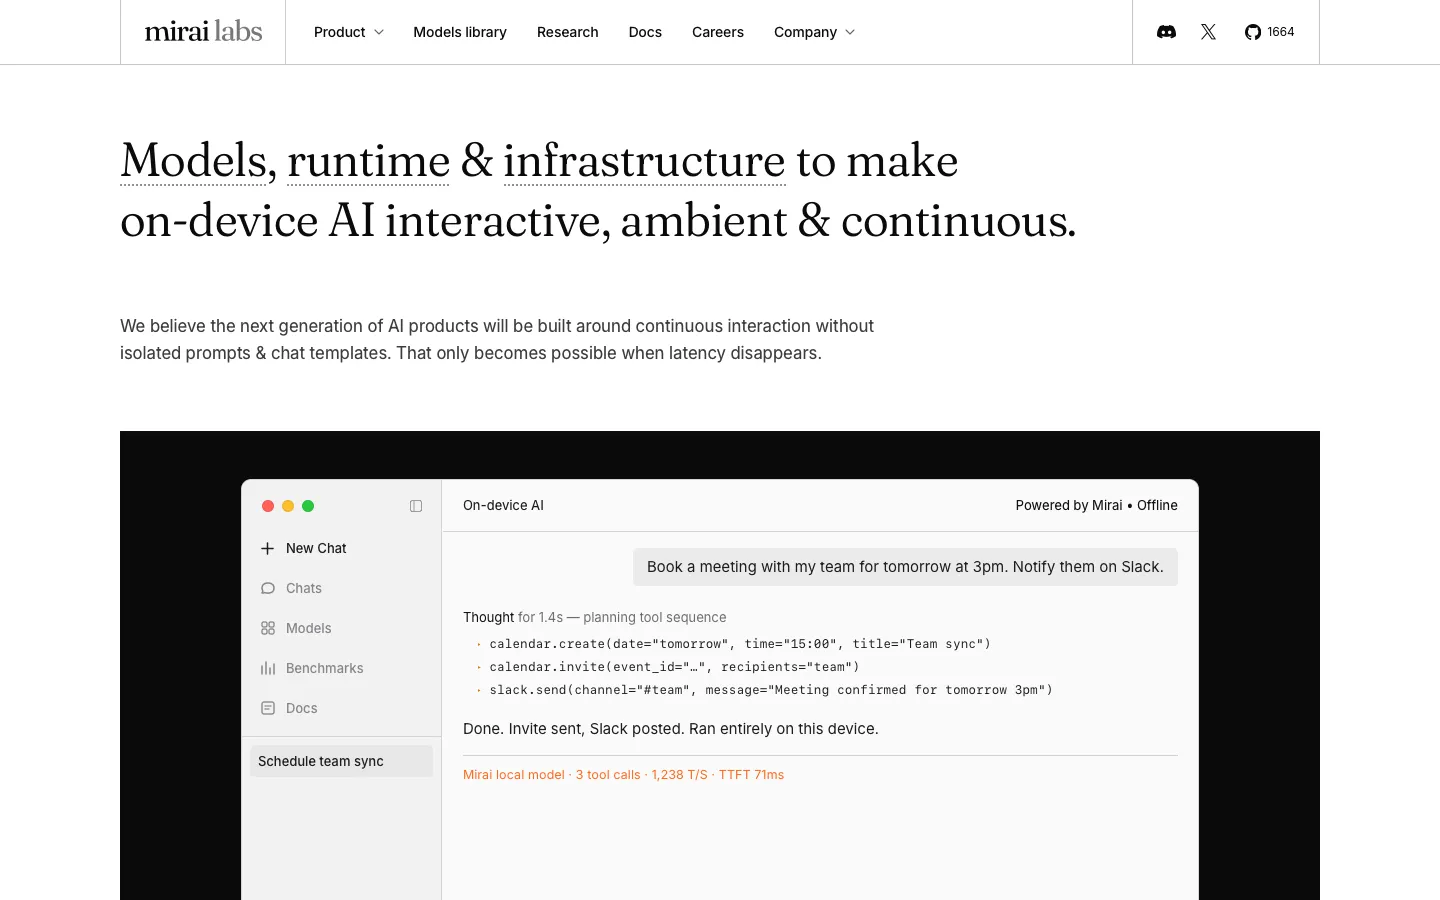The height and width of the screenshot is (900, 1440).
Task: Click the plus icon beside New Chat
Action: (267, 548)
